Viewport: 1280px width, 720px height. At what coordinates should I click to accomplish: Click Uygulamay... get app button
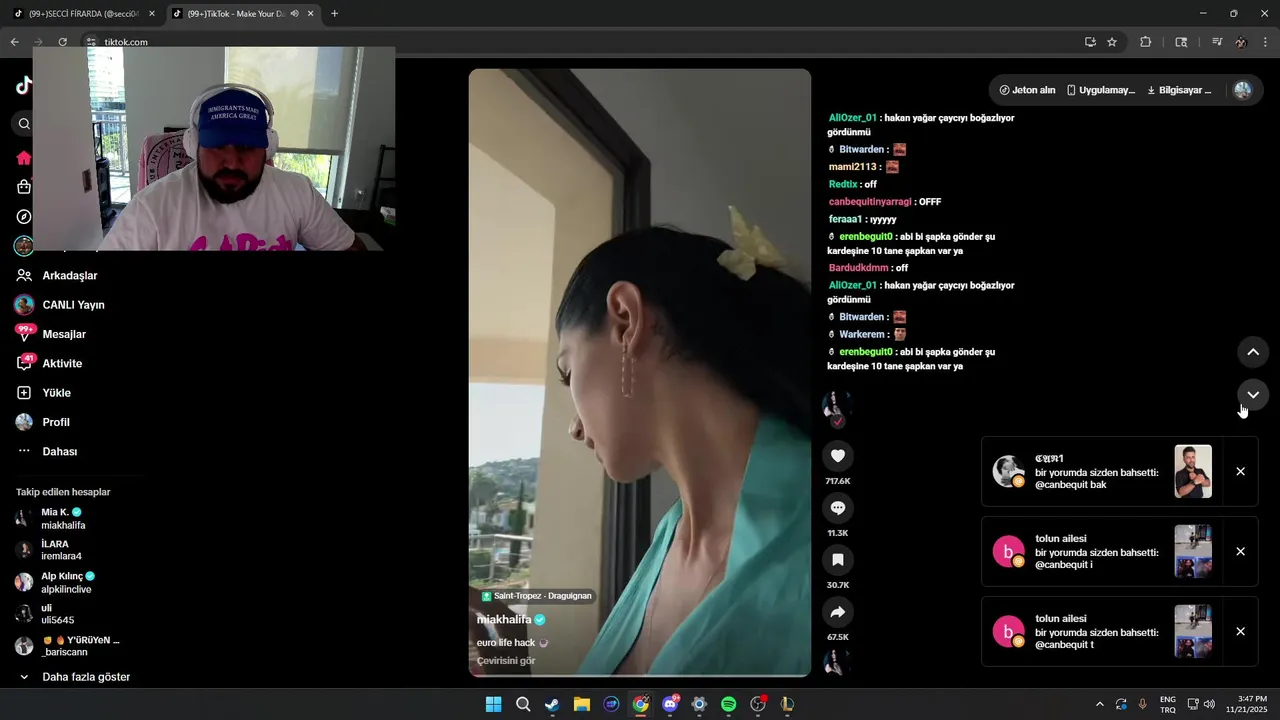pos(1101,90)
